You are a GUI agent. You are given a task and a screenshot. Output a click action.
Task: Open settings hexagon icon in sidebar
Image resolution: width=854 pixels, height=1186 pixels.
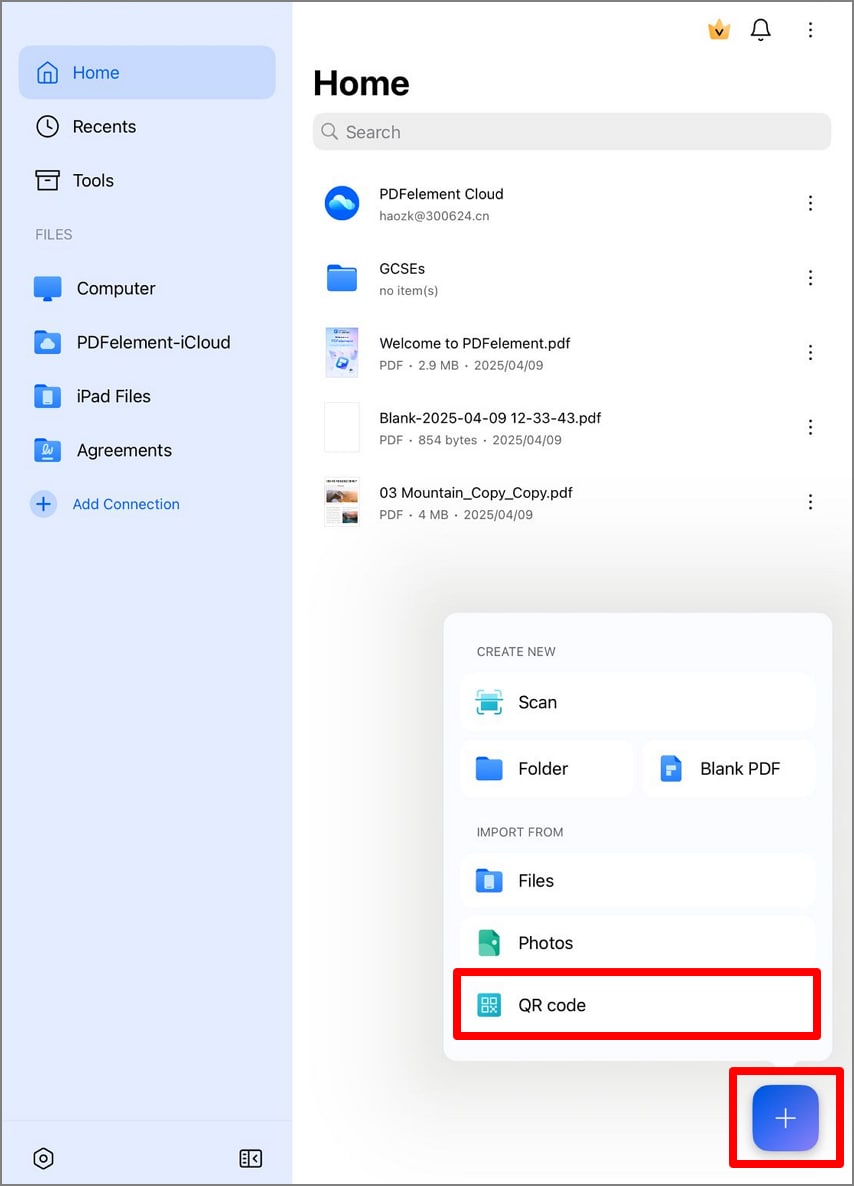pyautogui.click(x=44, y=1158)
